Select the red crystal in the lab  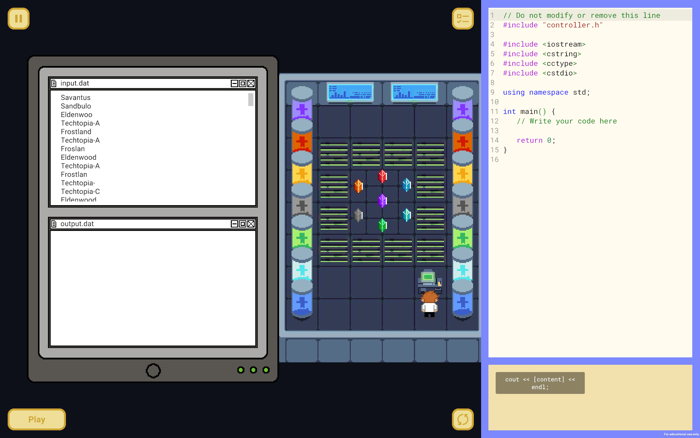click(383, 176)
